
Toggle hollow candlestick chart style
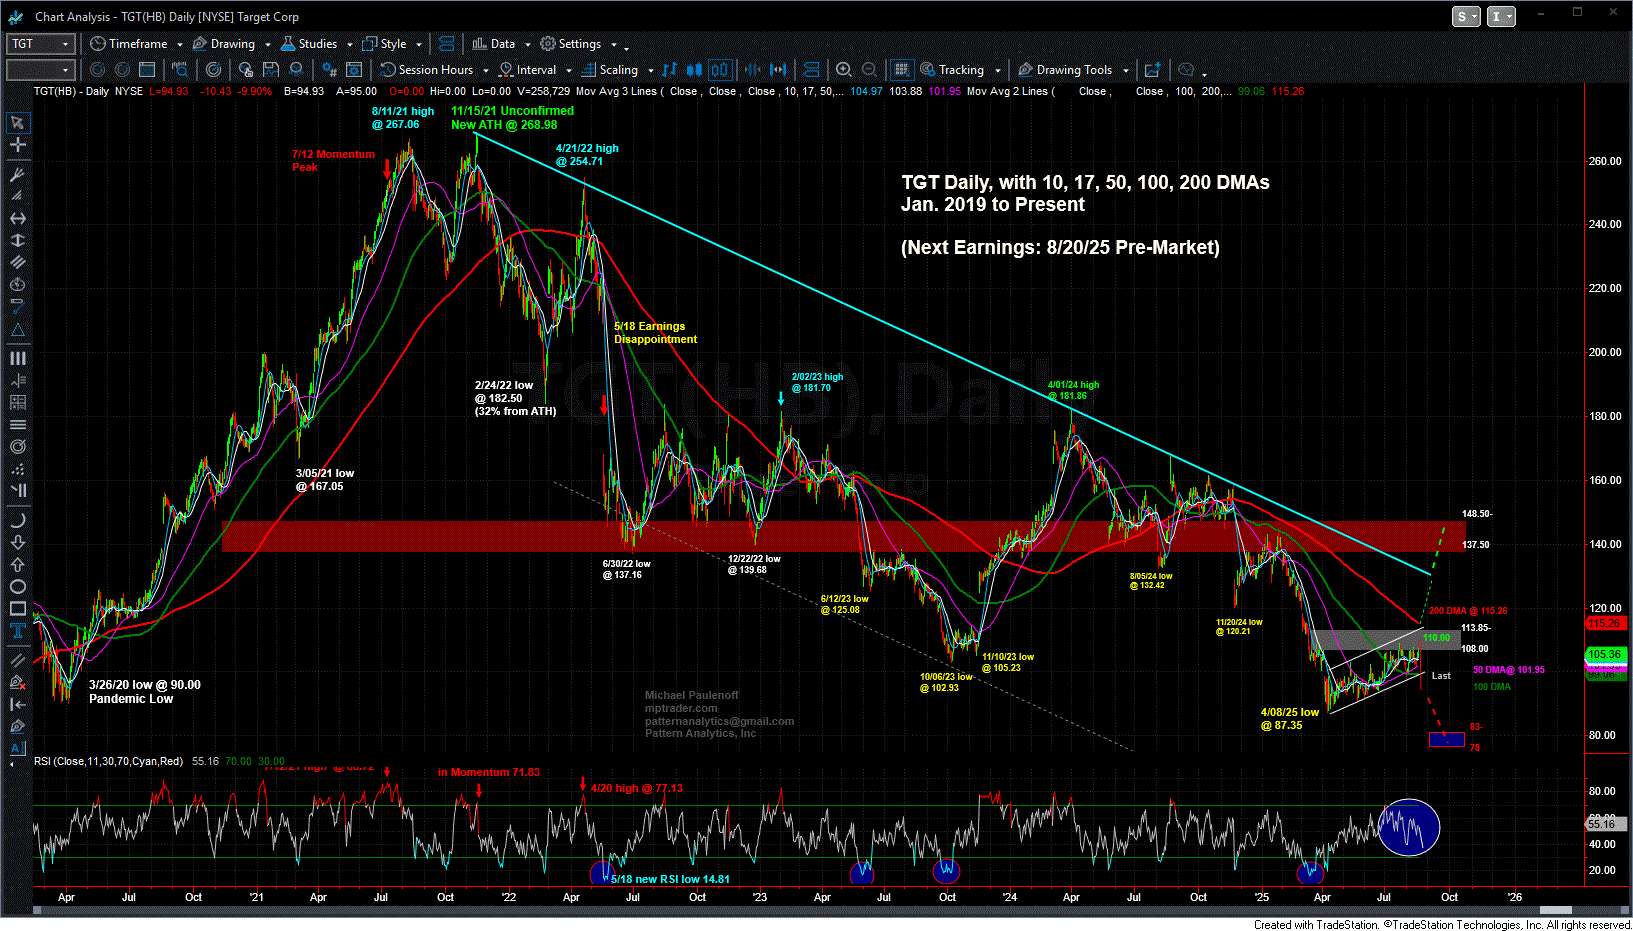click(720, 70)
